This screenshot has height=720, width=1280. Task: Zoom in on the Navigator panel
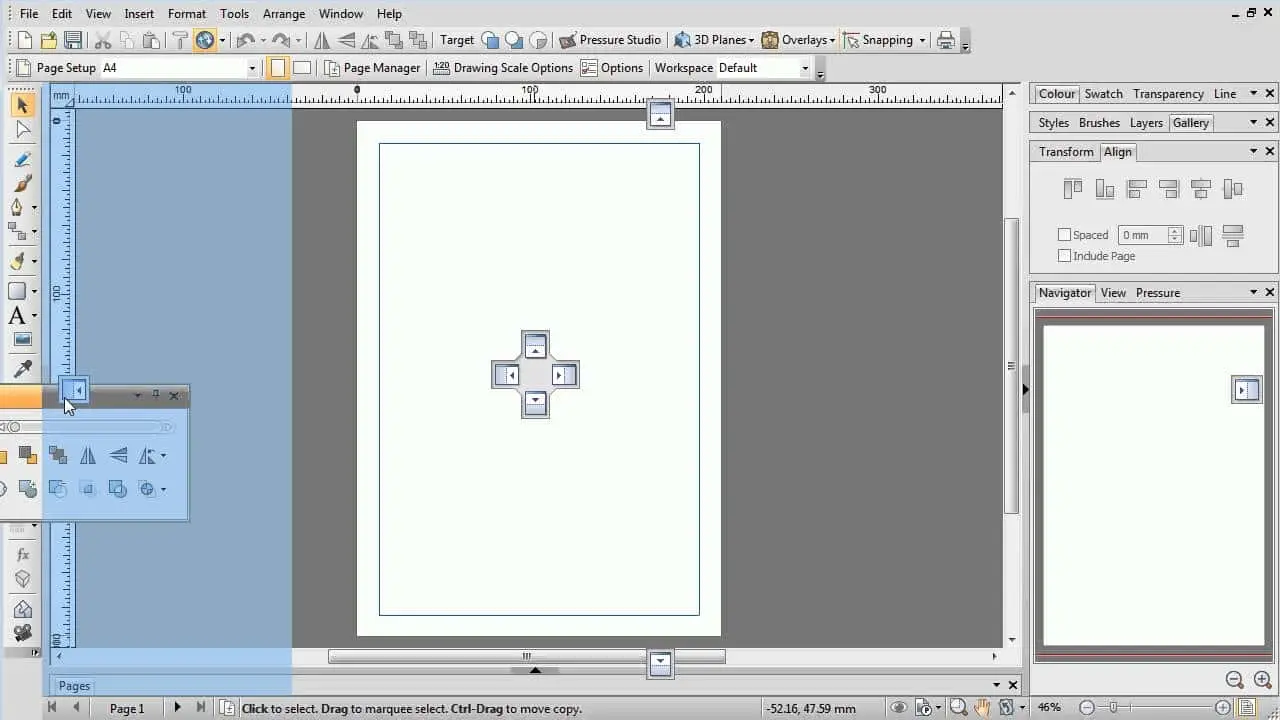1262,680
